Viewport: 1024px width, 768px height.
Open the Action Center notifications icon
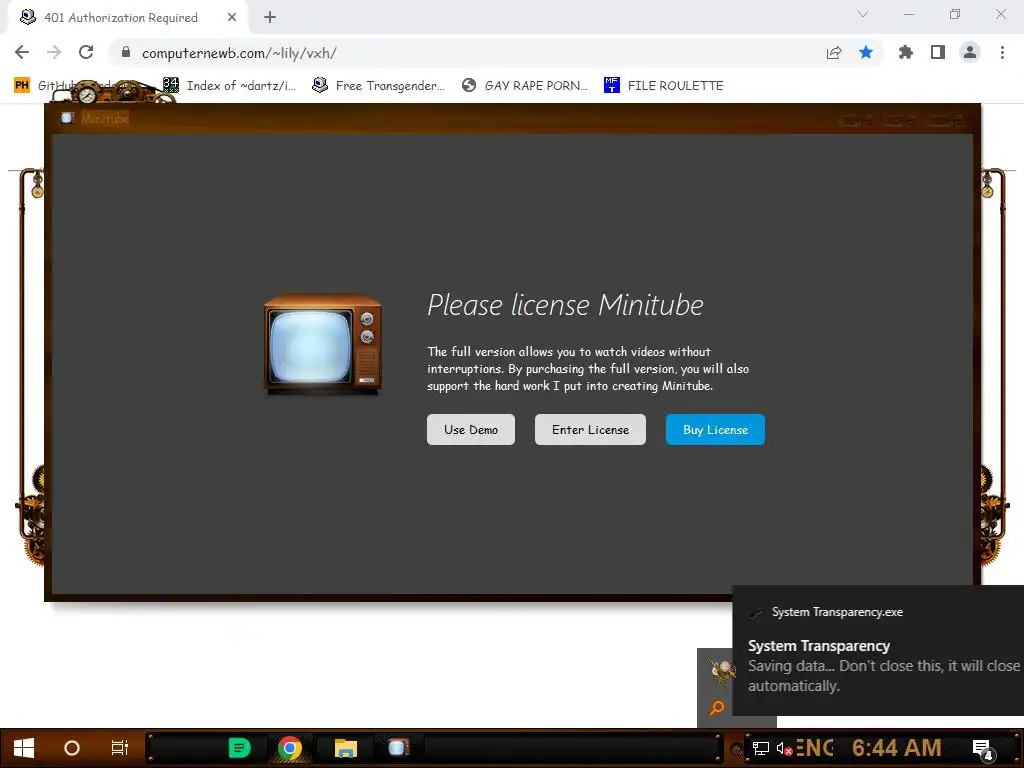(983, 749)
